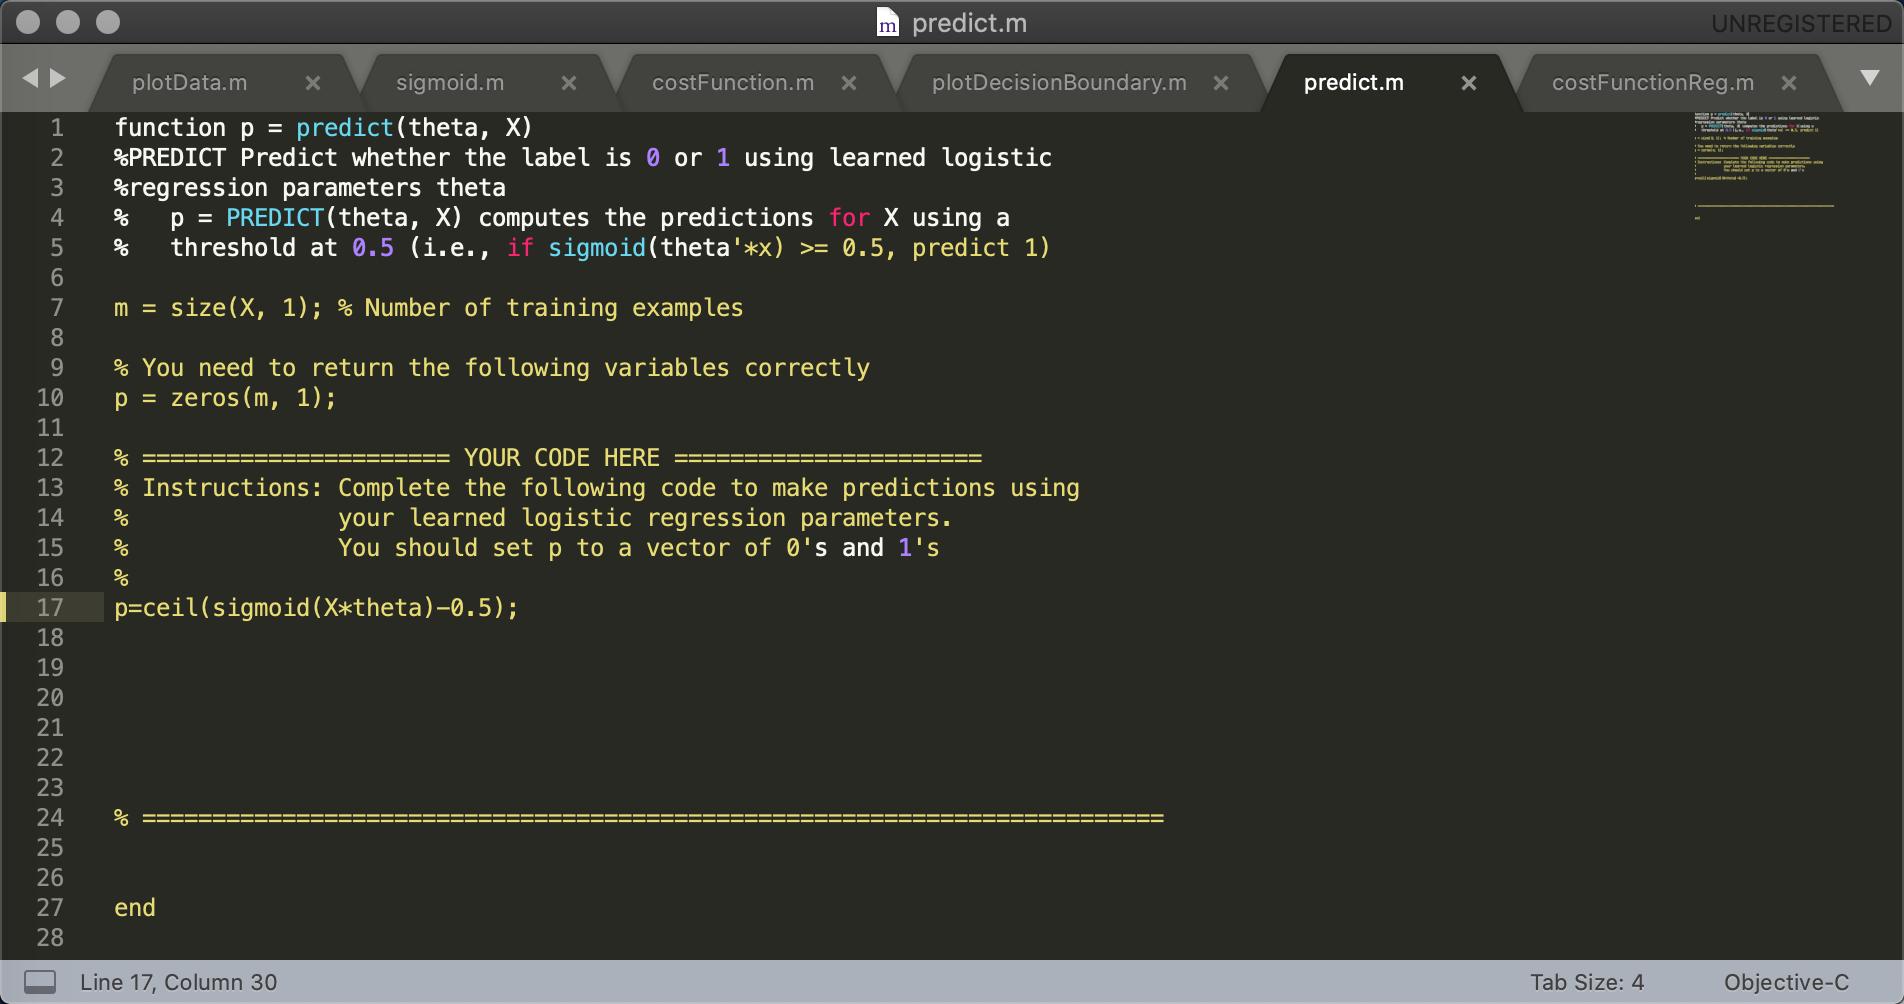Click 'You need to return' comment line

(x=492, y=367)
